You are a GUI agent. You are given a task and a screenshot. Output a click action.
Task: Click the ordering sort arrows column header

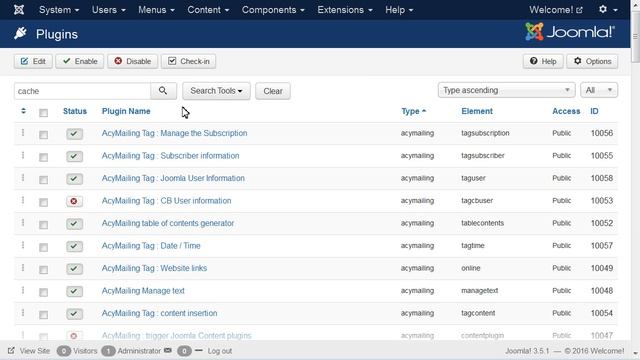point(23,111)
